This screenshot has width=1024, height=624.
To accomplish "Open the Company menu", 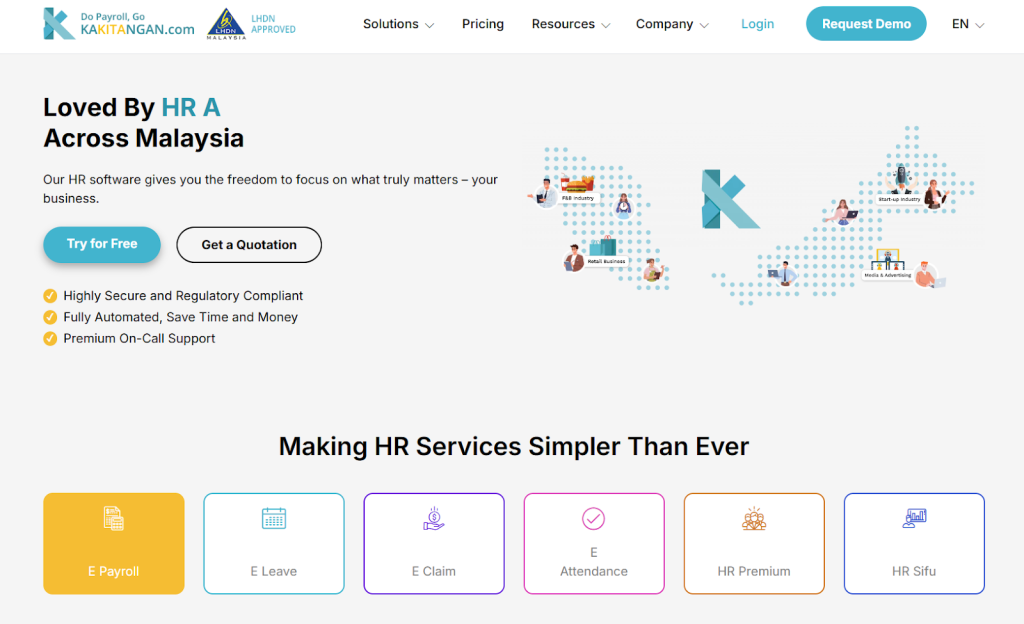I will tap(672, 24).
